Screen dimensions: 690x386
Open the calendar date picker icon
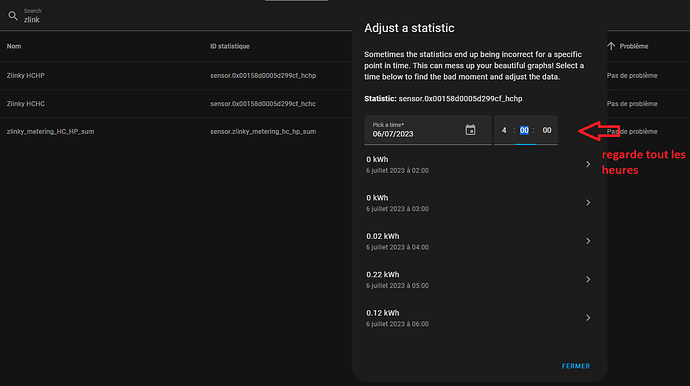click(470, 130)
